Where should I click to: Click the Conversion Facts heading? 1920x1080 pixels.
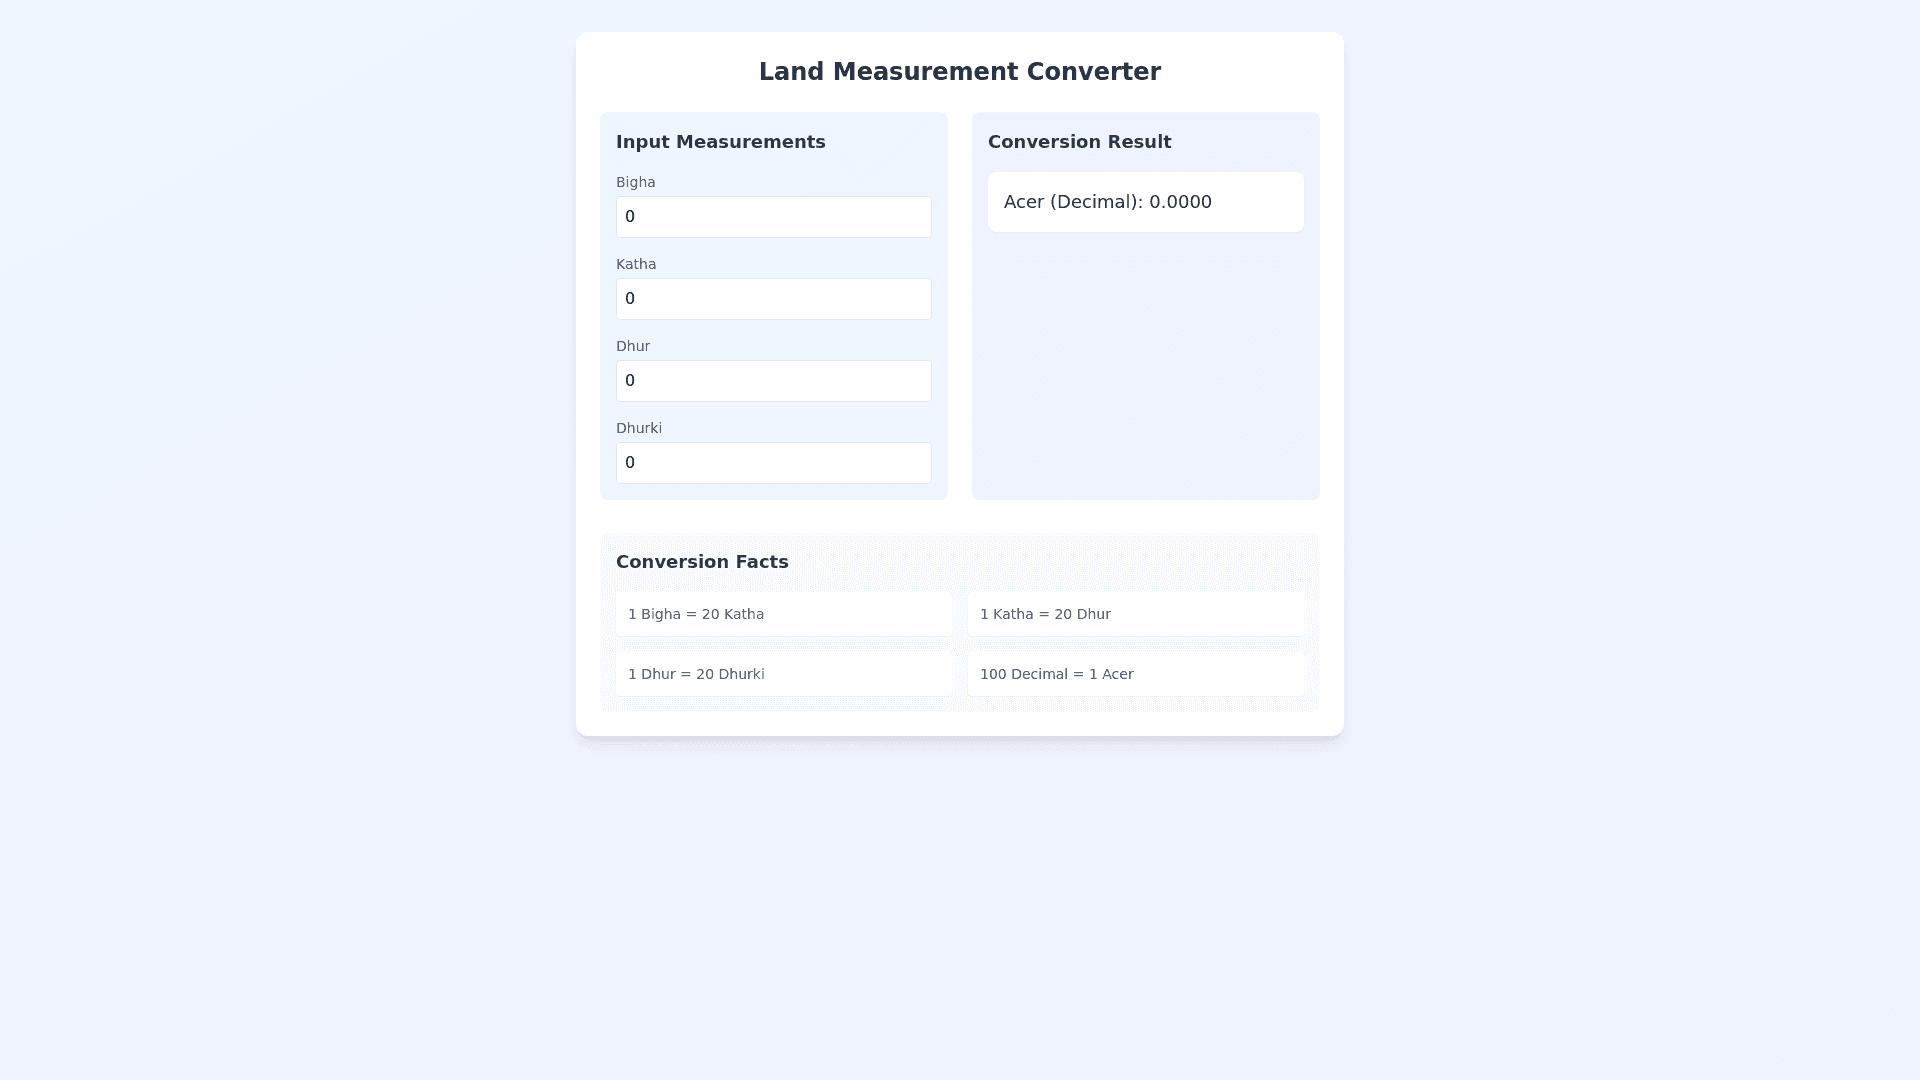coord(702,562)
